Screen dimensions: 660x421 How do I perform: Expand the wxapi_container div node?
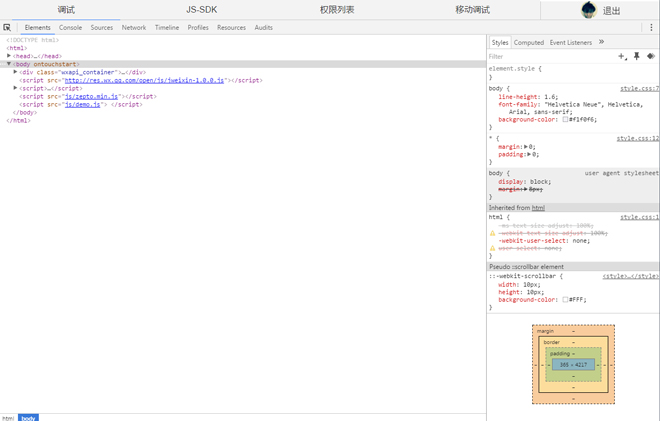tap(16, 72)
